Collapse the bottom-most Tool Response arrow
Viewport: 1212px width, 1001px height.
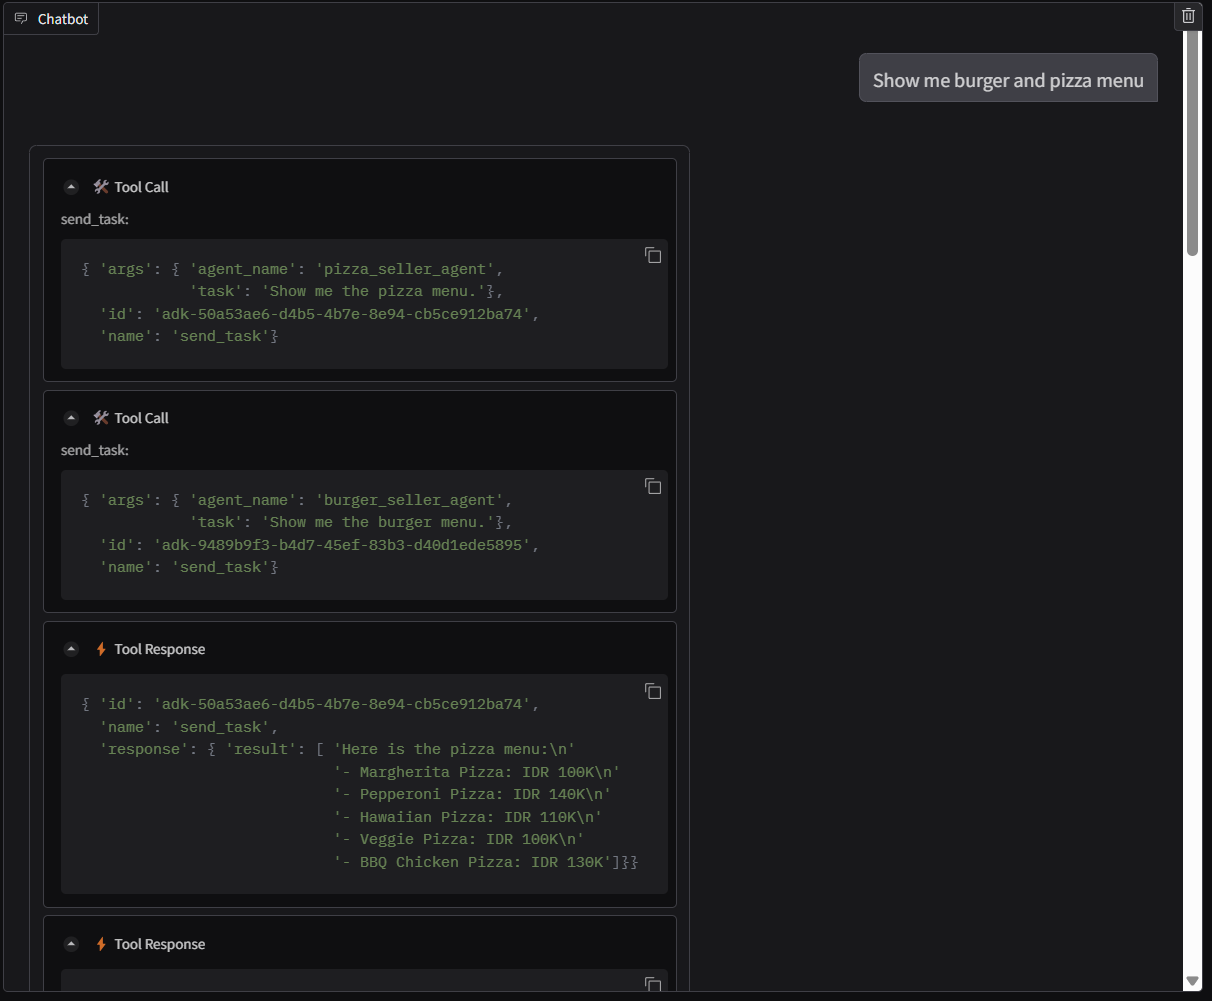(x=71, y=944)
